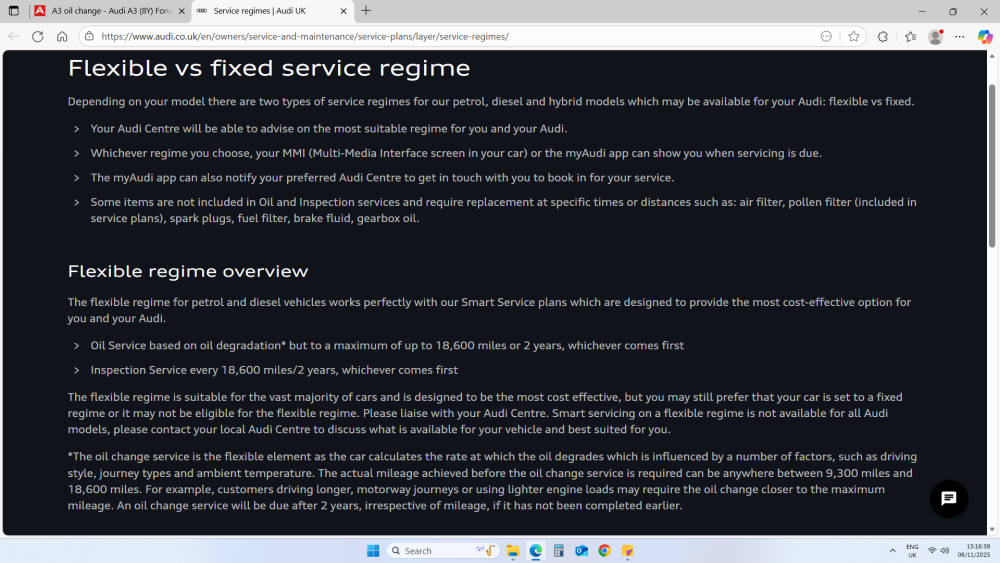1000x563 pixels.
Task: Click the paragraph 'Depending on your model there are two types'
Action: (x=491, y=101)
